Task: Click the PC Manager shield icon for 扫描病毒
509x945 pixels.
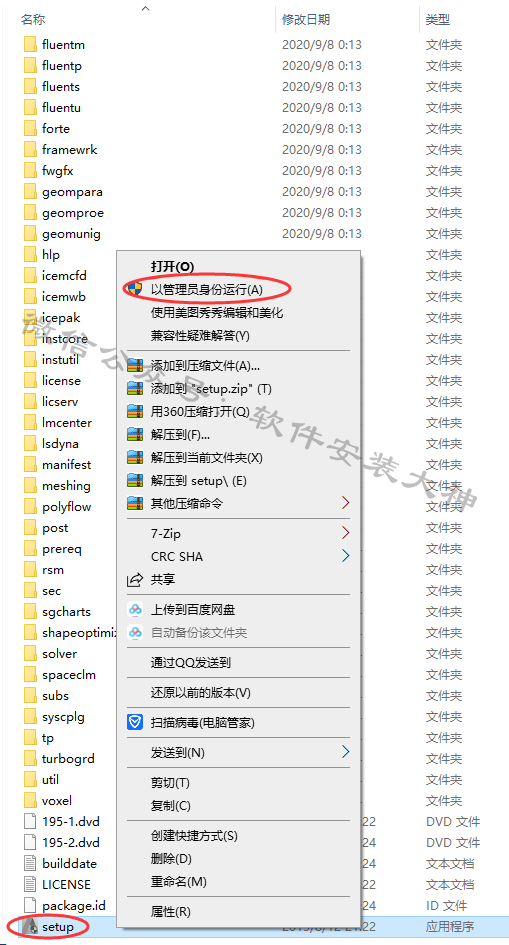Action: 135,722
